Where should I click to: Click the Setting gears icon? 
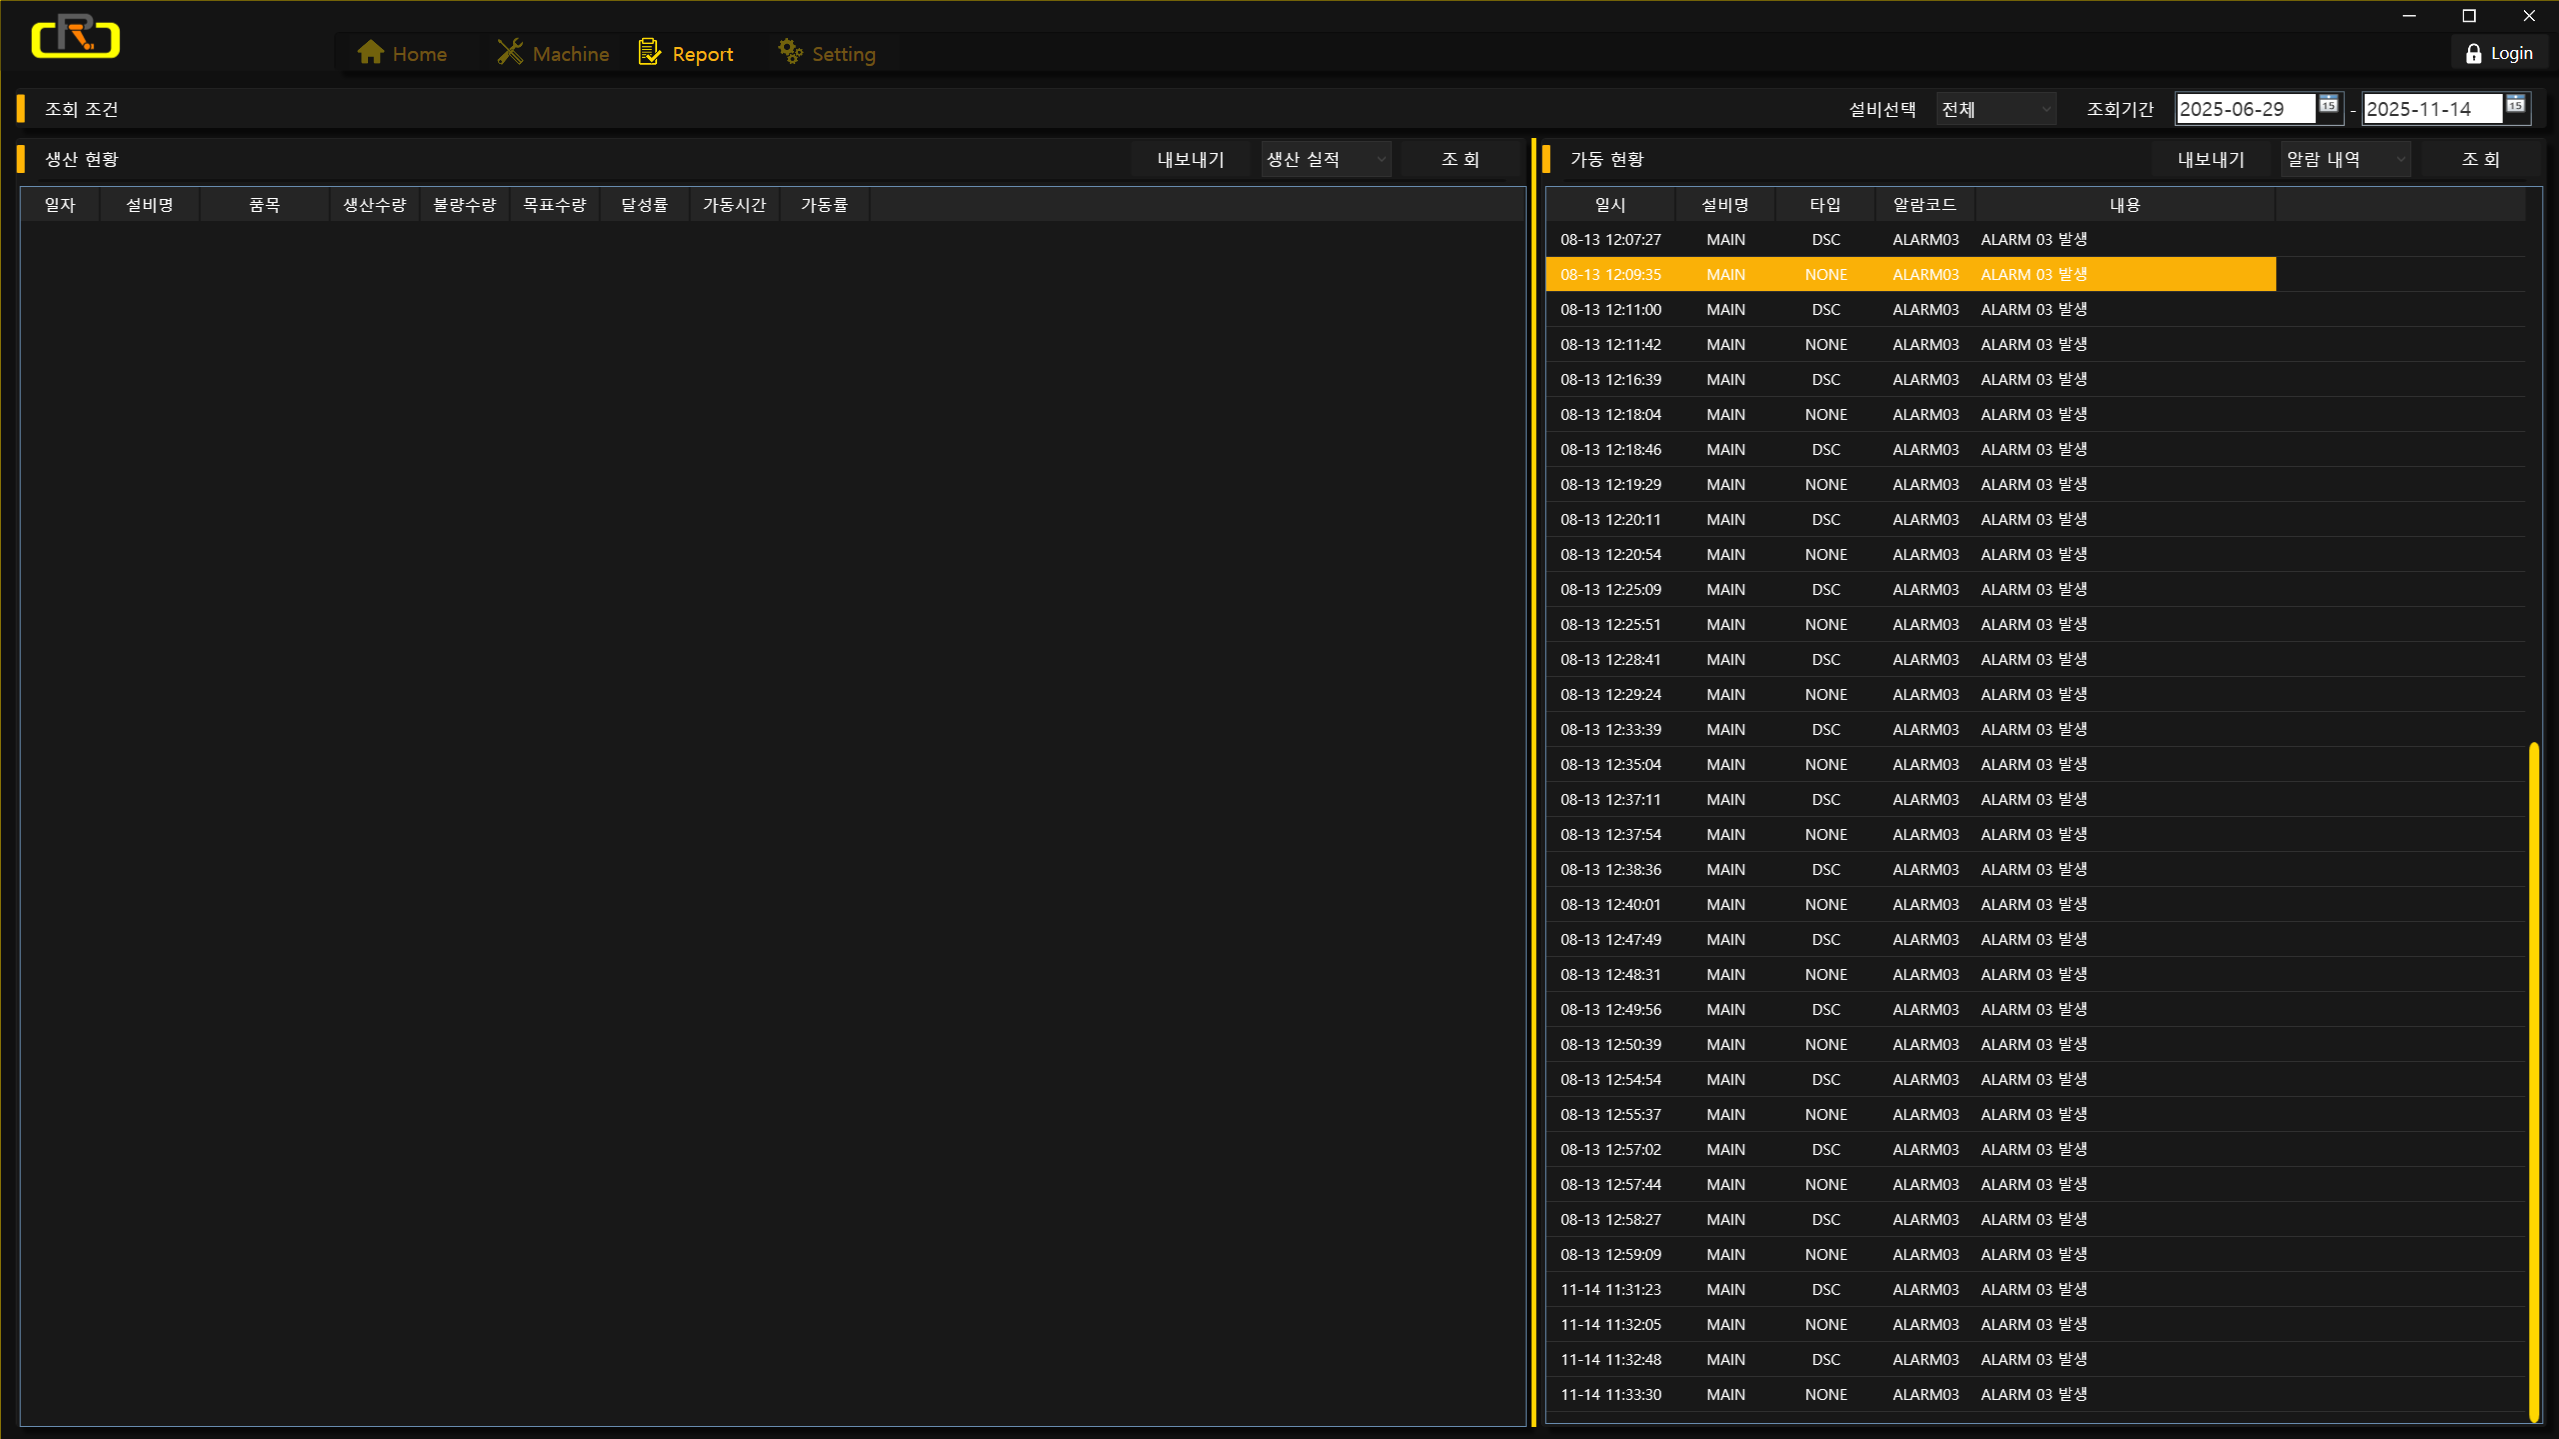[790, 52]
